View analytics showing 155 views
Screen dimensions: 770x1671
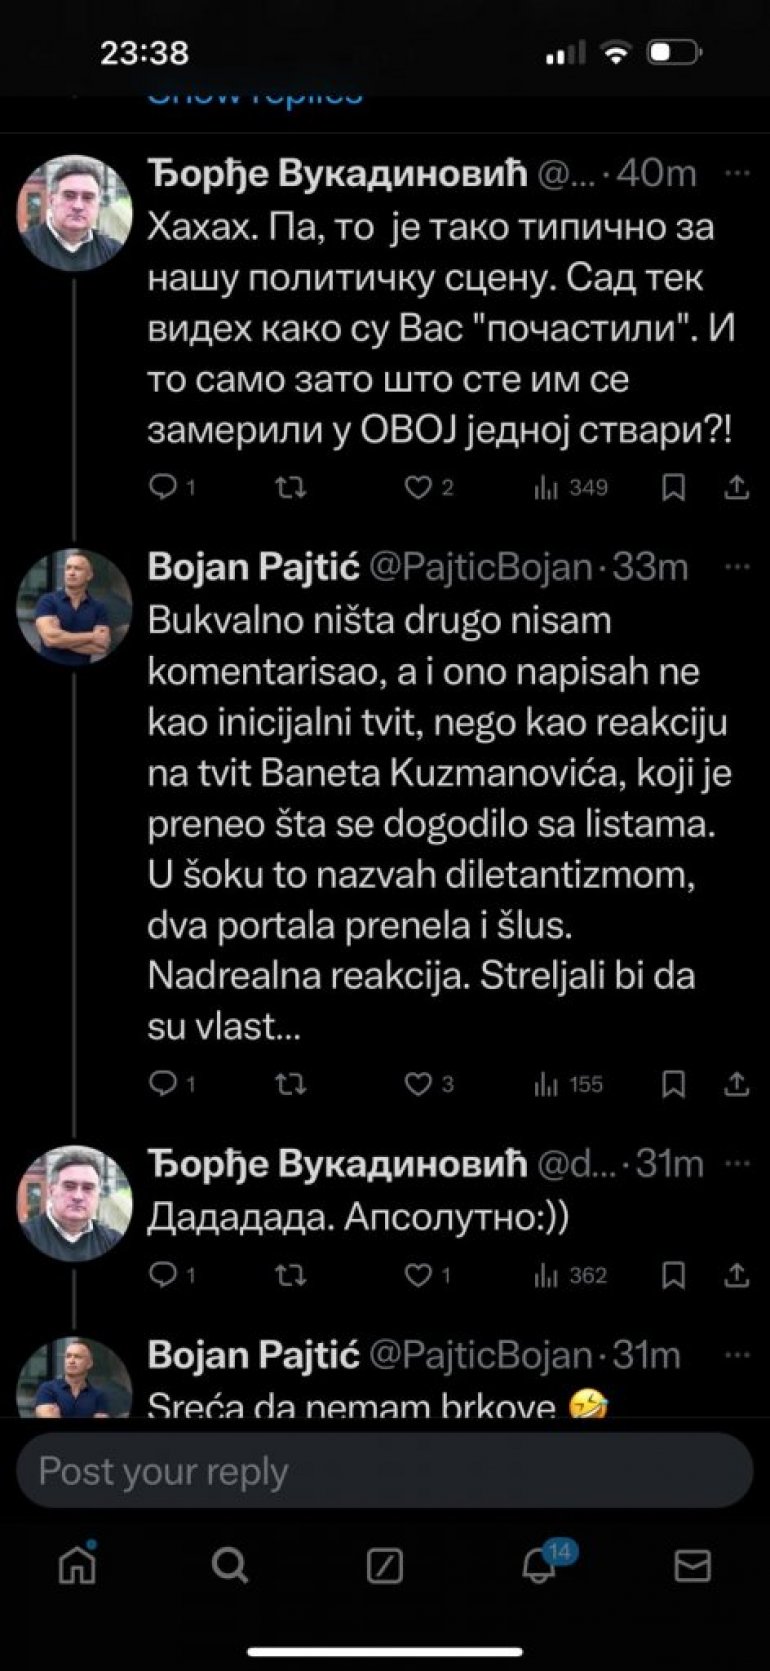pyautogui.click(x=570, y=1084)
